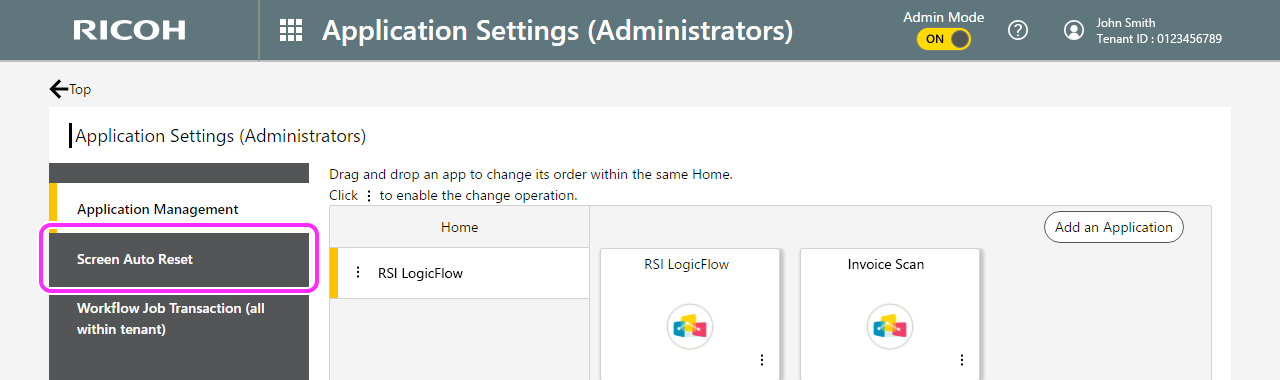Toggle the Admin Mode switch off

(943, 39)
